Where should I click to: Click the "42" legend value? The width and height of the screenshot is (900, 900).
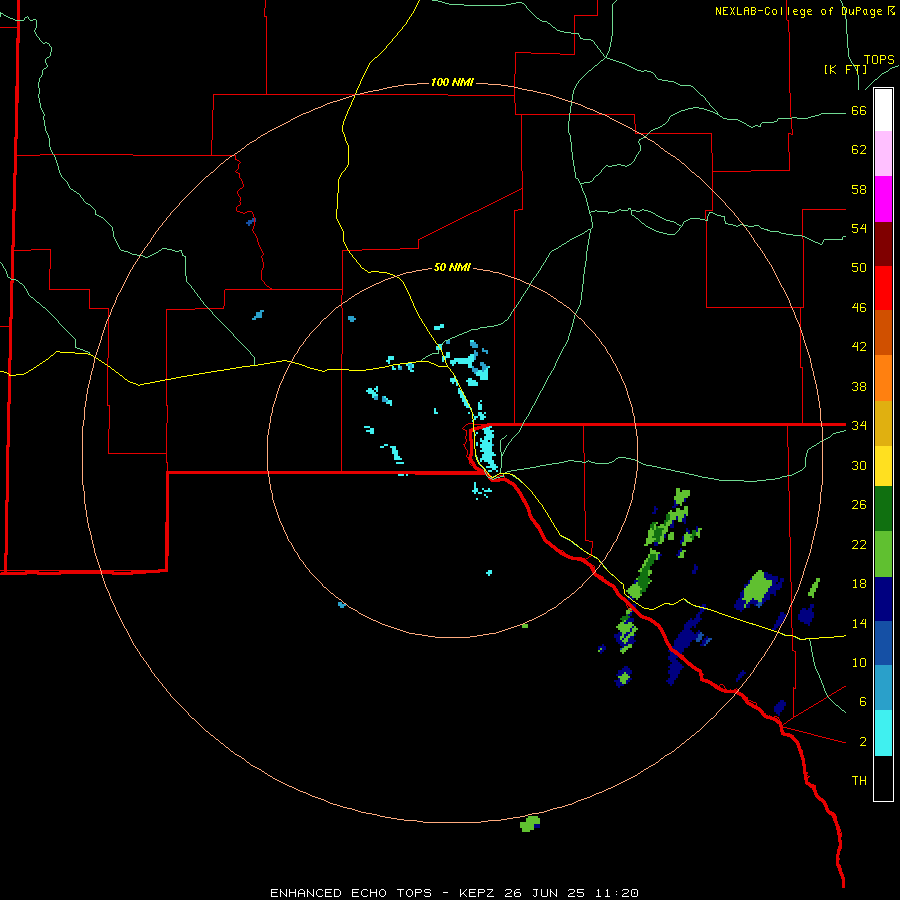click(x=859, y=346)
